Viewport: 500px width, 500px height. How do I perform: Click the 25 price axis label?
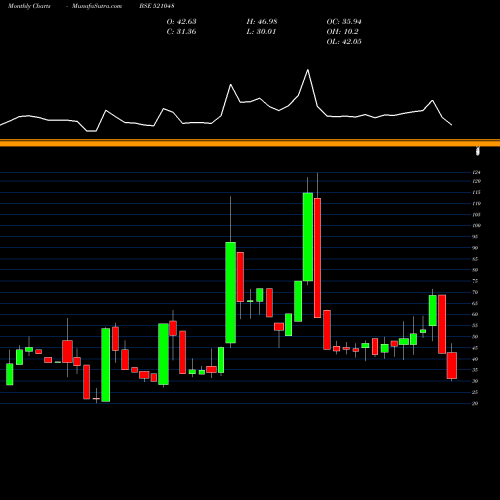pos(475,392)
